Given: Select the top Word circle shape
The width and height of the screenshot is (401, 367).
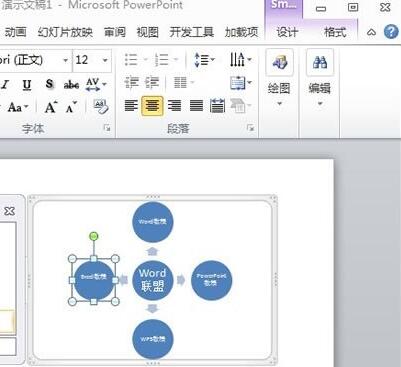Looking at the screenshot, I should [x=153, y=222].
